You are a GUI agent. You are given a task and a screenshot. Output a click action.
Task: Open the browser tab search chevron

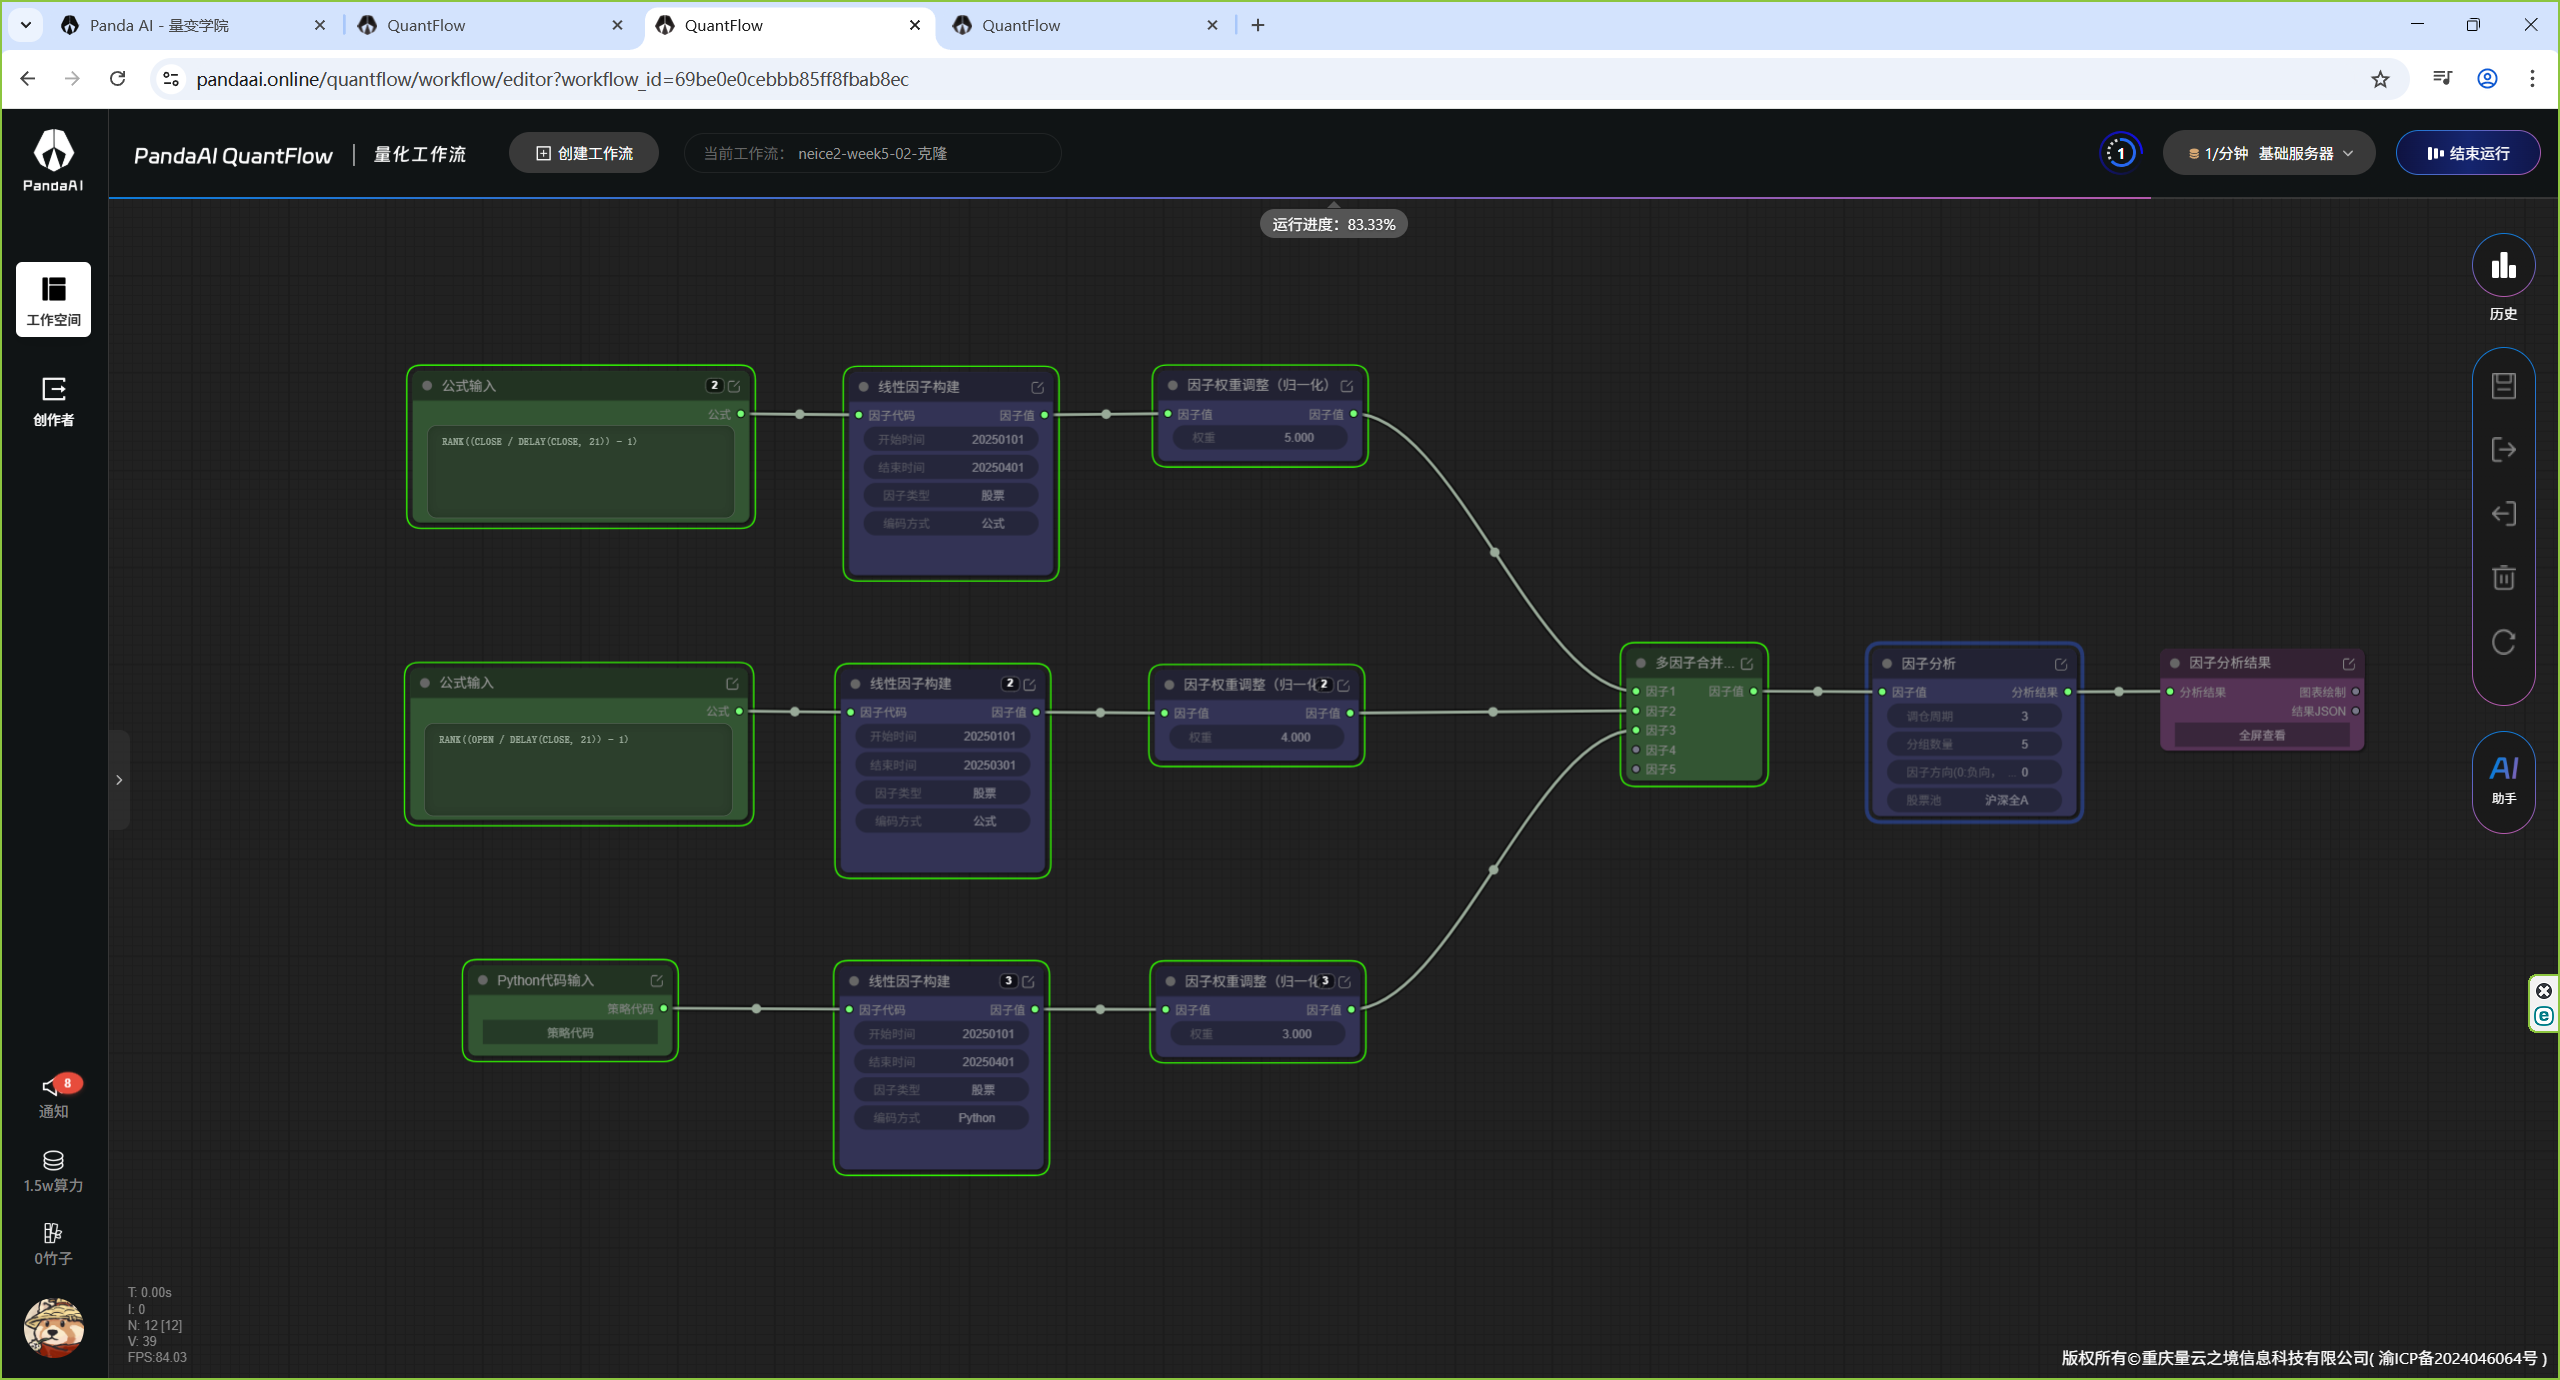click(x=25, y=25)
